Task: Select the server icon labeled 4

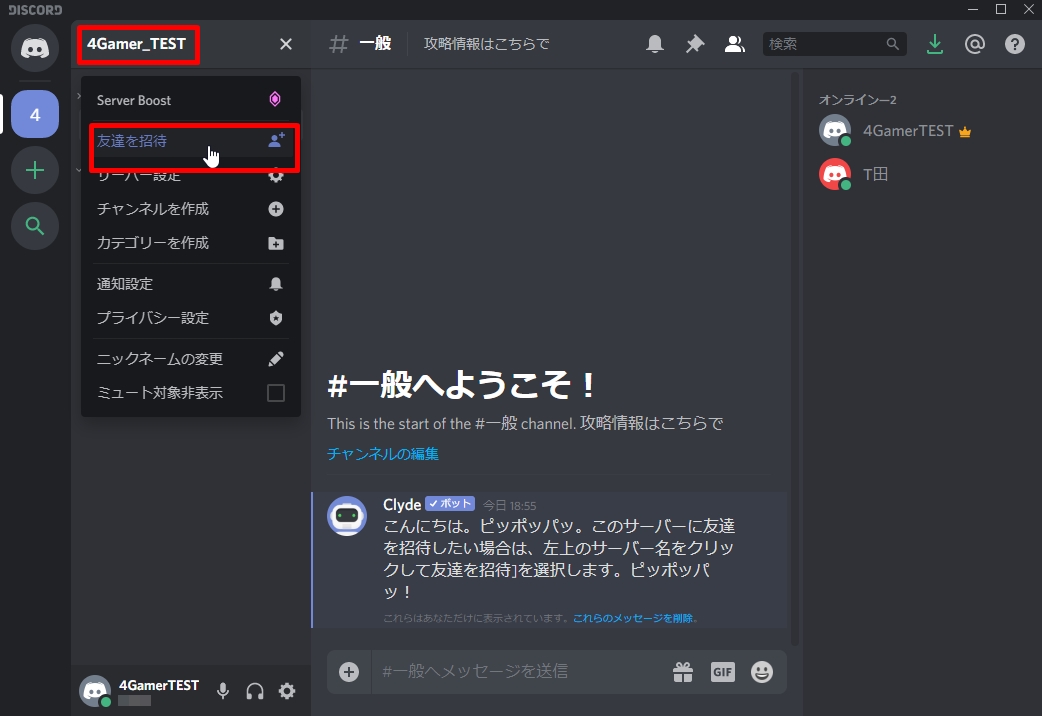Action: pyautogui.click(x=35, y=114)
